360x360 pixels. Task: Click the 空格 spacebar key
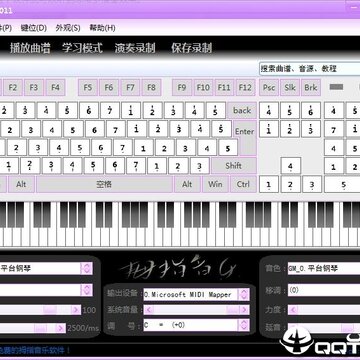(104, 184)
